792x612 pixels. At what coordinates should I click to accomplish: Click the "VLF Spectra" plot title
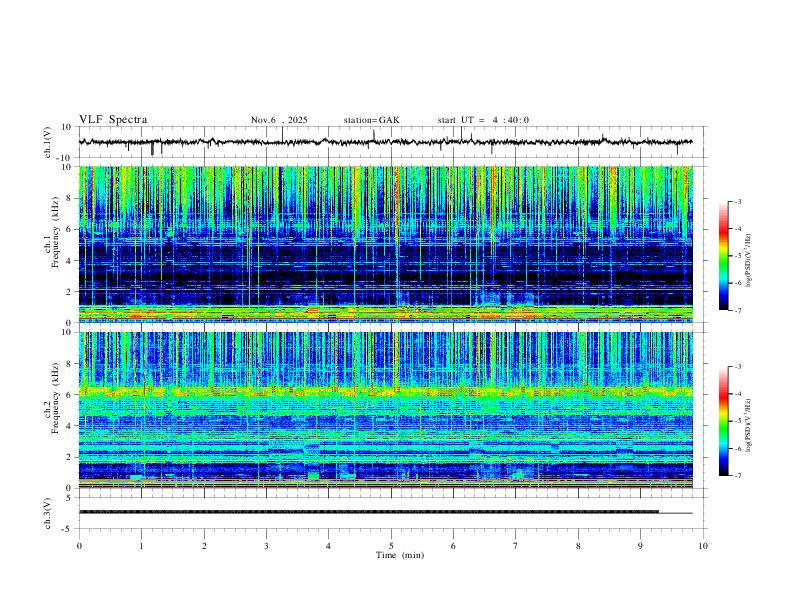(x=113, y=120)
